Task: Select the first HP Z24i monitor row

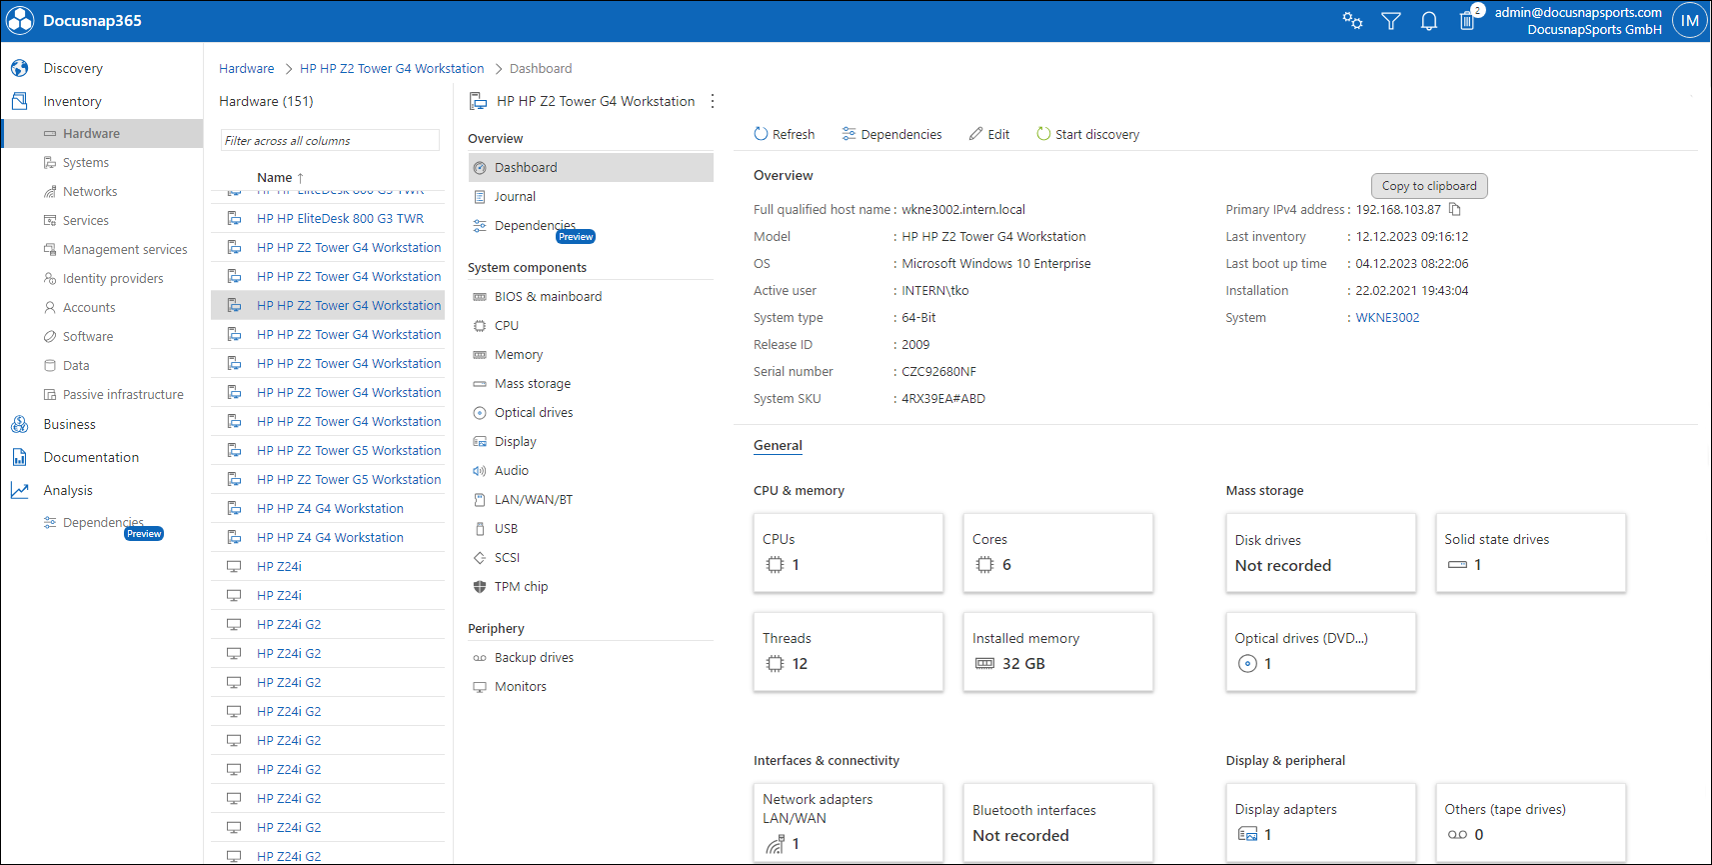Action: (328, 566)
